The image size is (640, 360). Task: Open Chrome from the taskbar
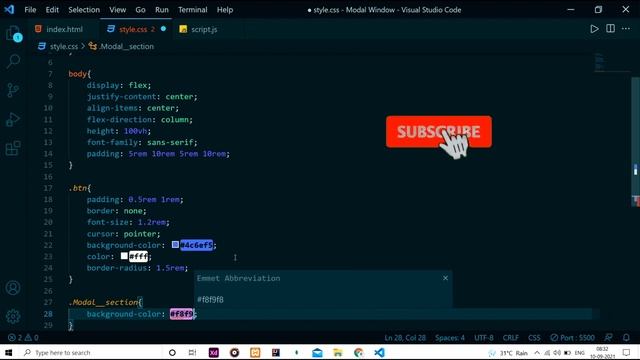(359, 352)
